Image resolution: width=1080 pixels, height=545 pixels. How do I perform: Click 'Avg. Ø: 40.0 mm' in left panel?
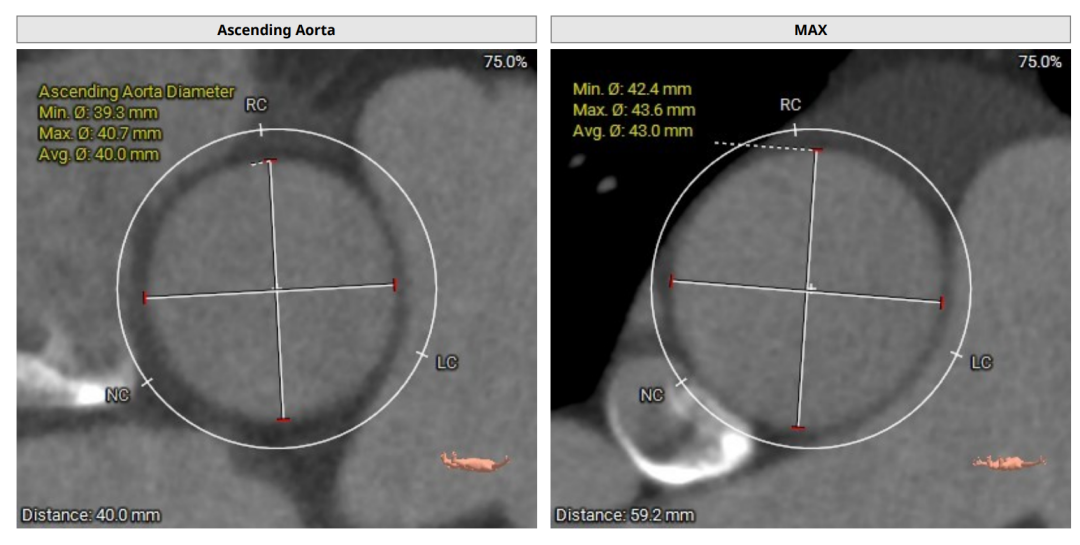[x=98, y=154]
